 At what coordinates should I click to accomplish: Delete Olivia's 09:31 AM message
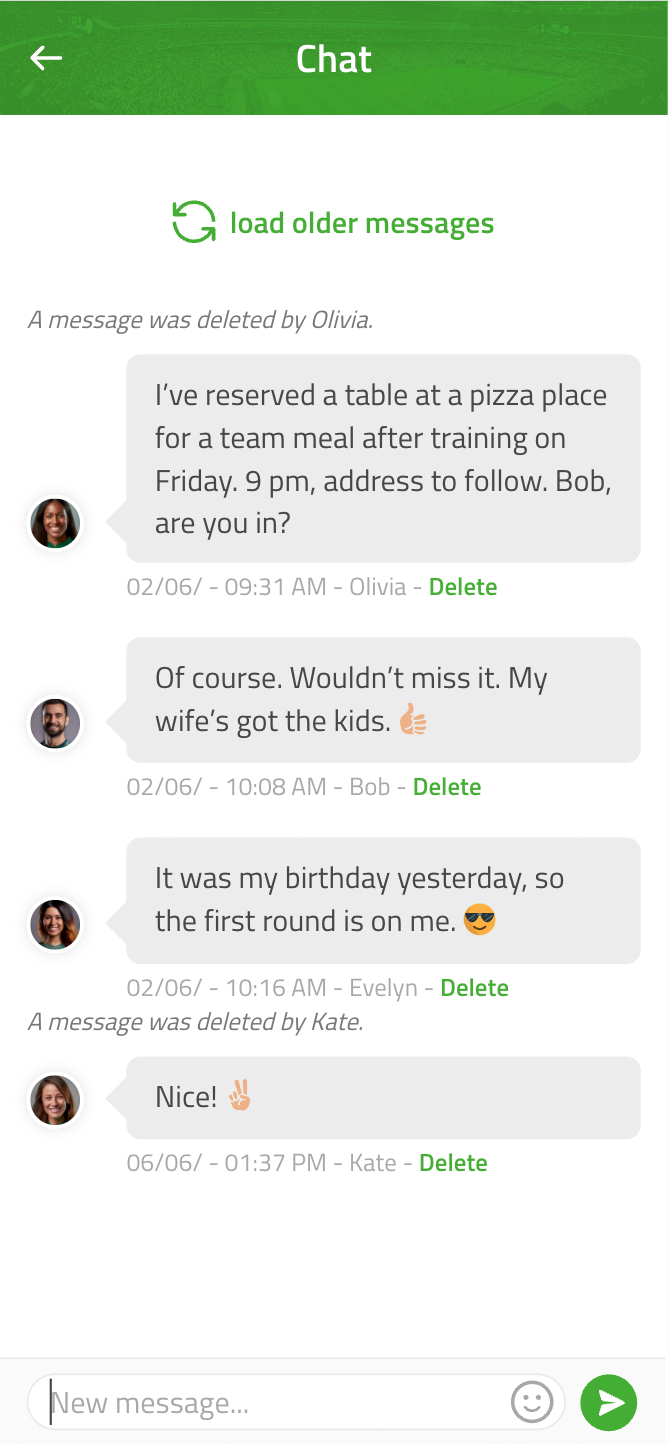click(463, 587)
